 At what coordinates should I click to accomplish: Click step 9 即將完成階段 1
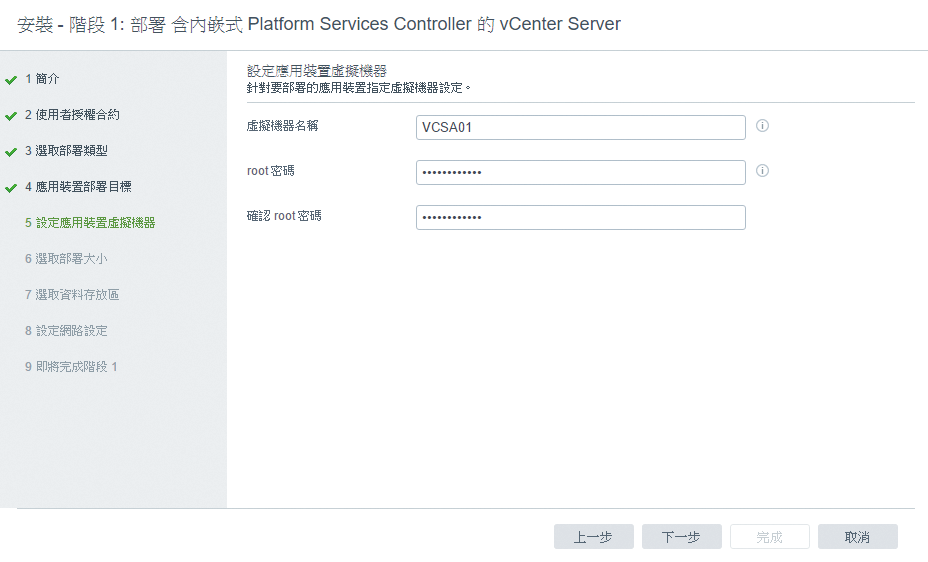[71, 367]
